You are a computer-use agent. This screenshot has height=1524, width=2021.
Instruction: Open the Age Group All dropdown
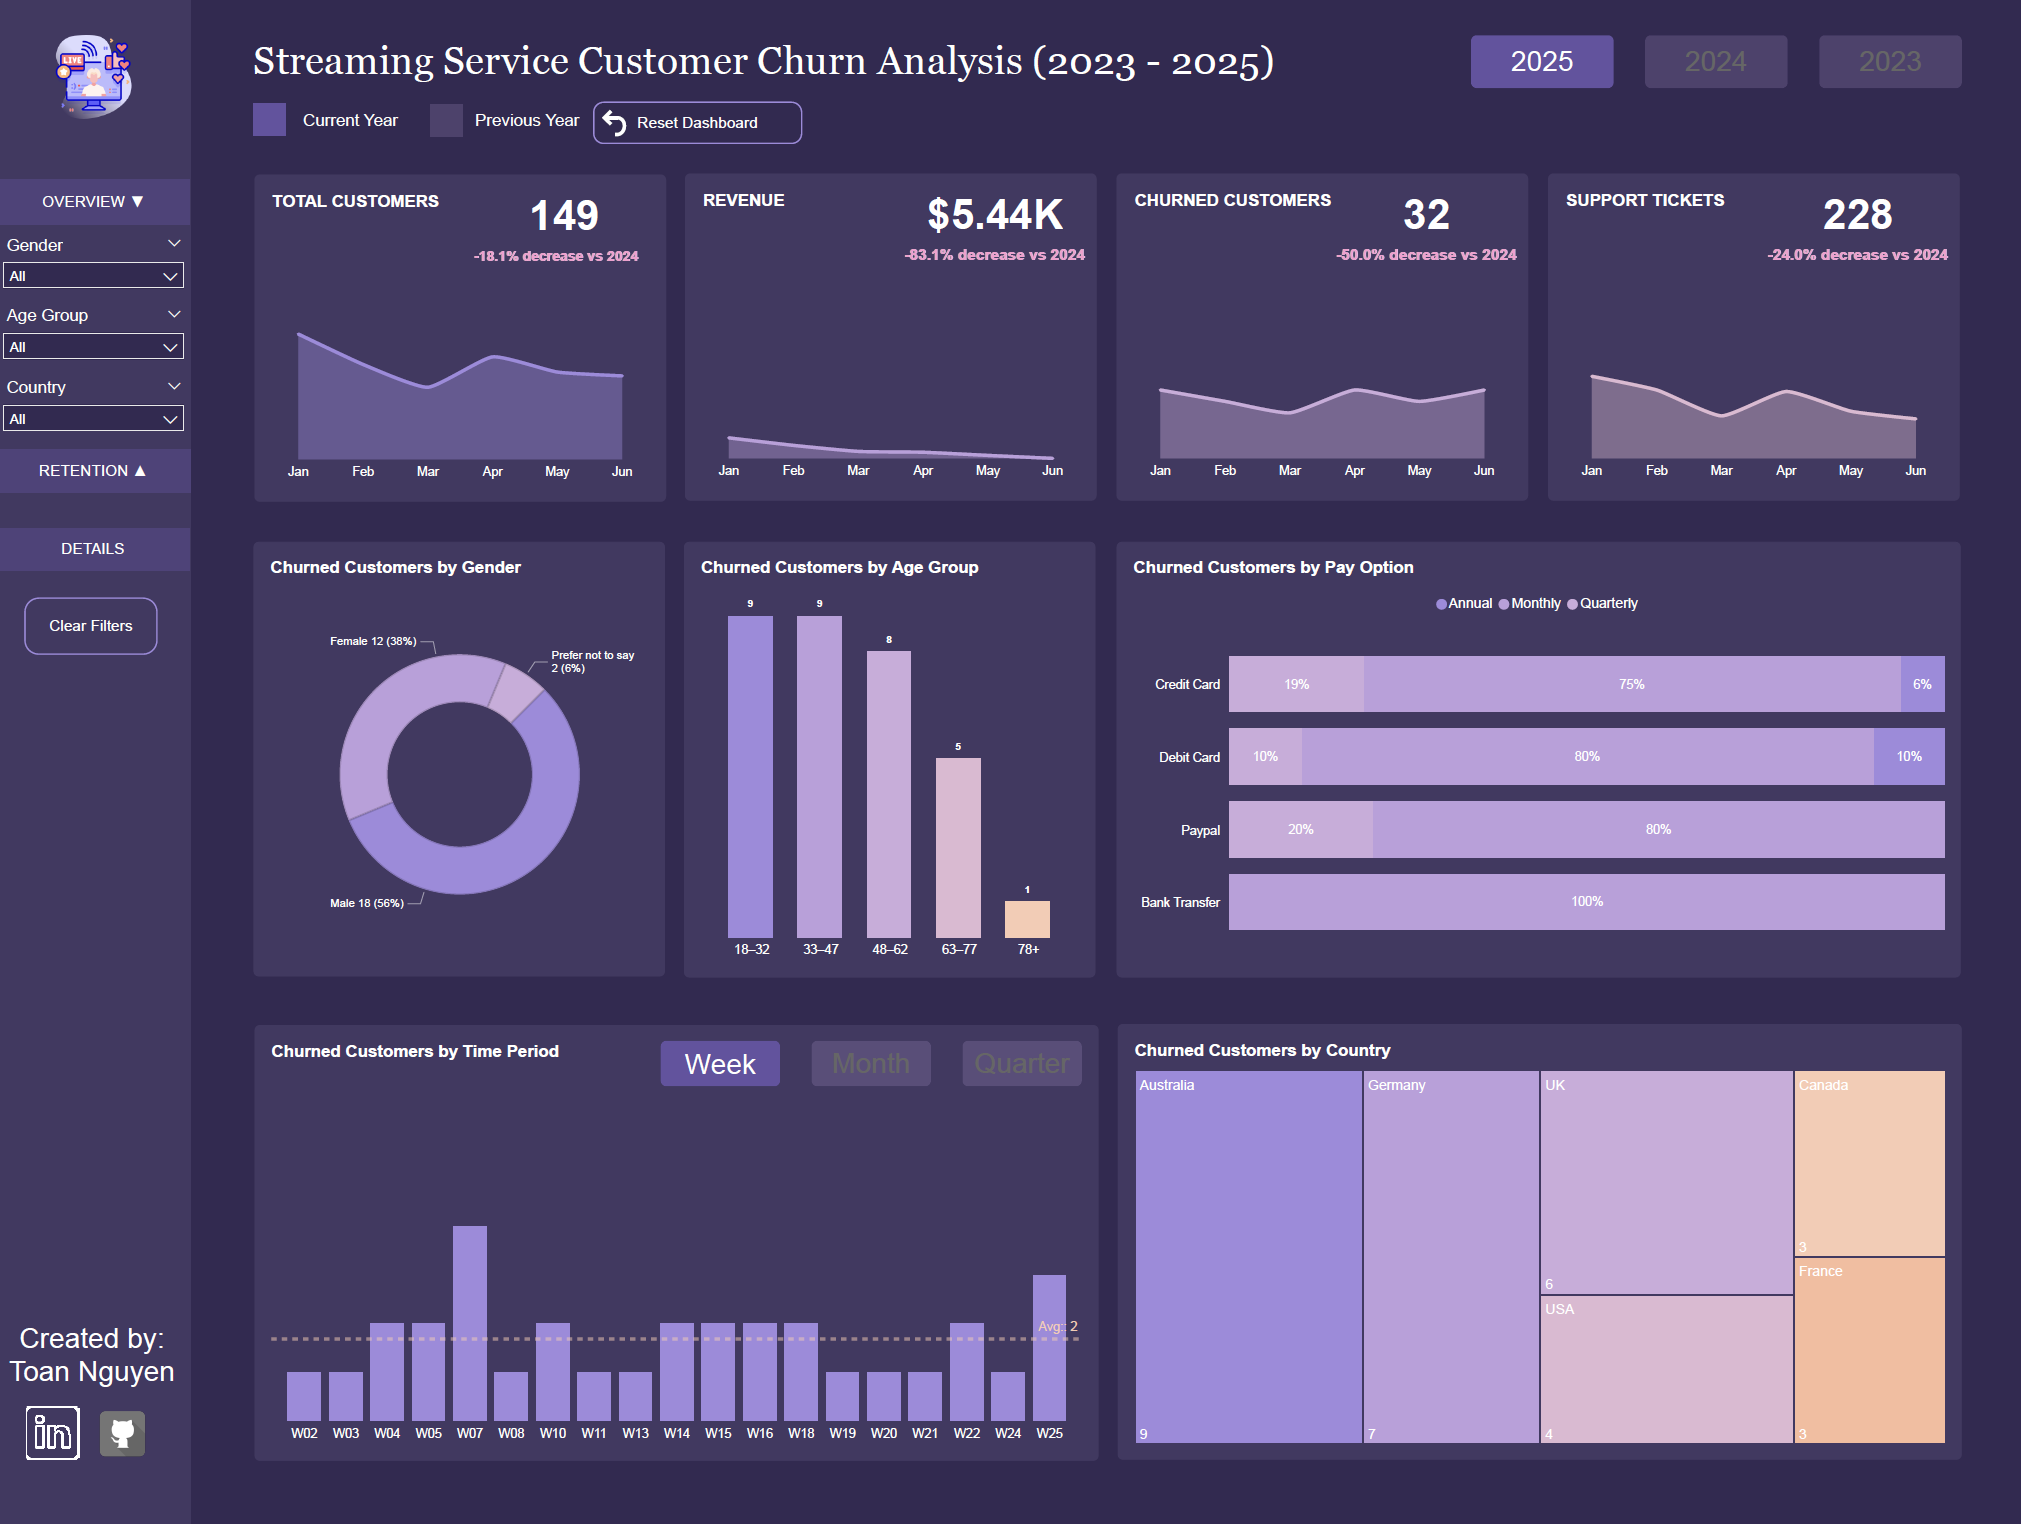(x=93, y=347)
